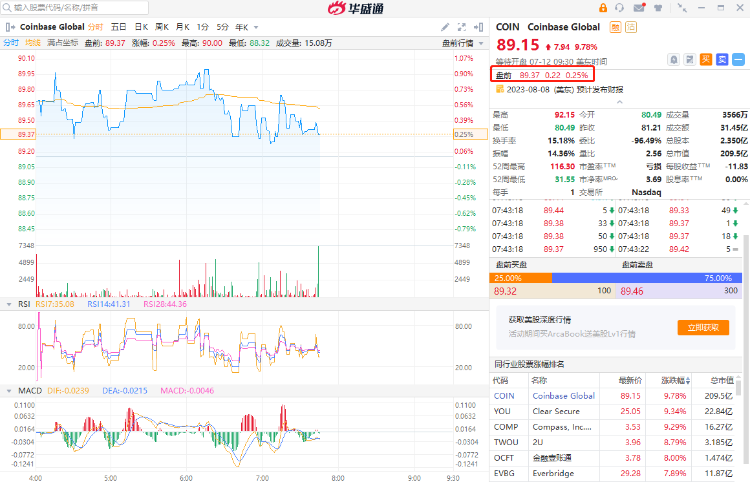
Task: Click the DIF:-0.0239 MACD label
Action: click(x=68, y=391)
